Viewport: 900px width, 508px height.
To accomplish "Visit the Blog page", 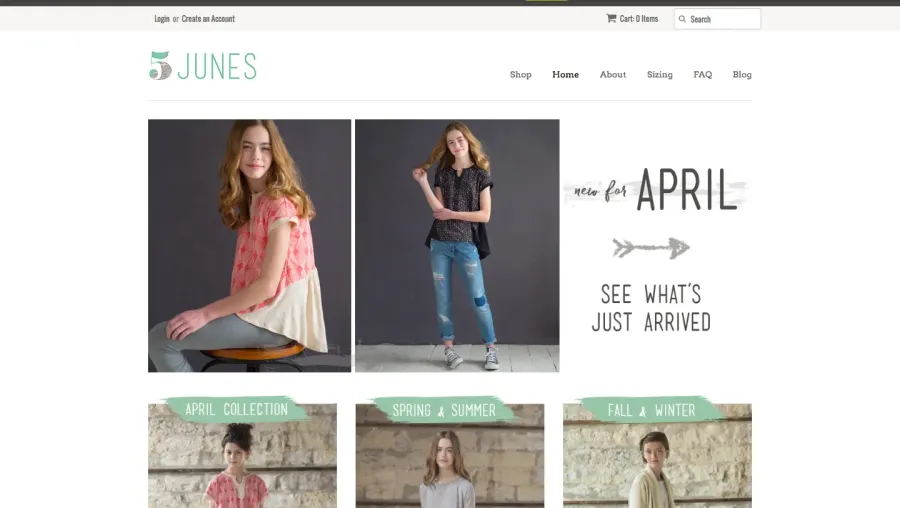I will 742,75.
